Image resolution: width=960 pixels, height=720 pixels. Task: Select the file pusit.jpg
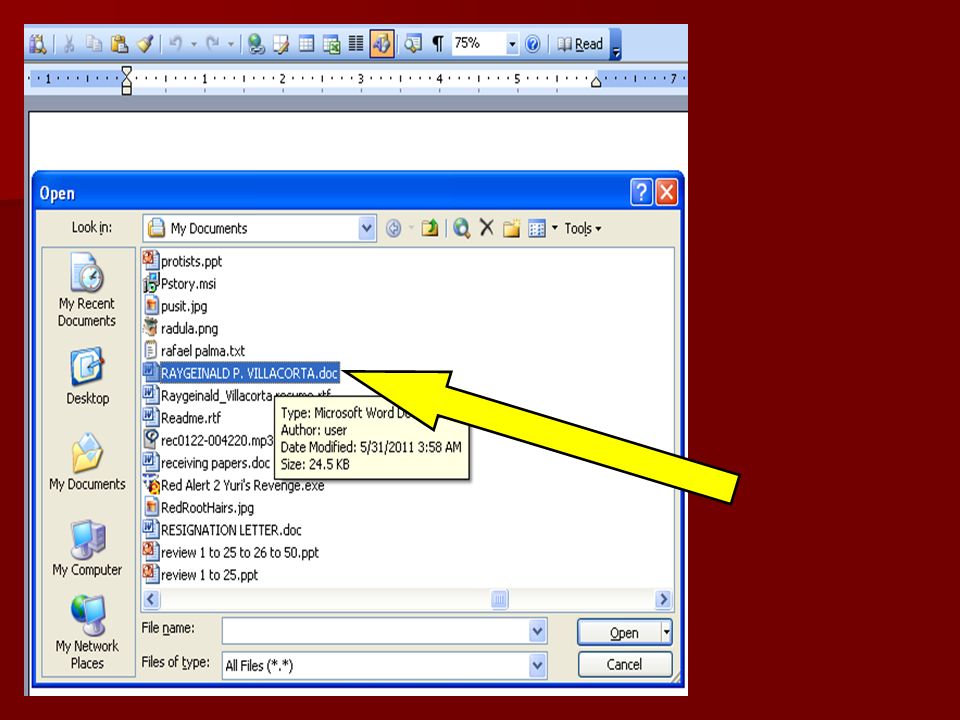pos(175,306)
